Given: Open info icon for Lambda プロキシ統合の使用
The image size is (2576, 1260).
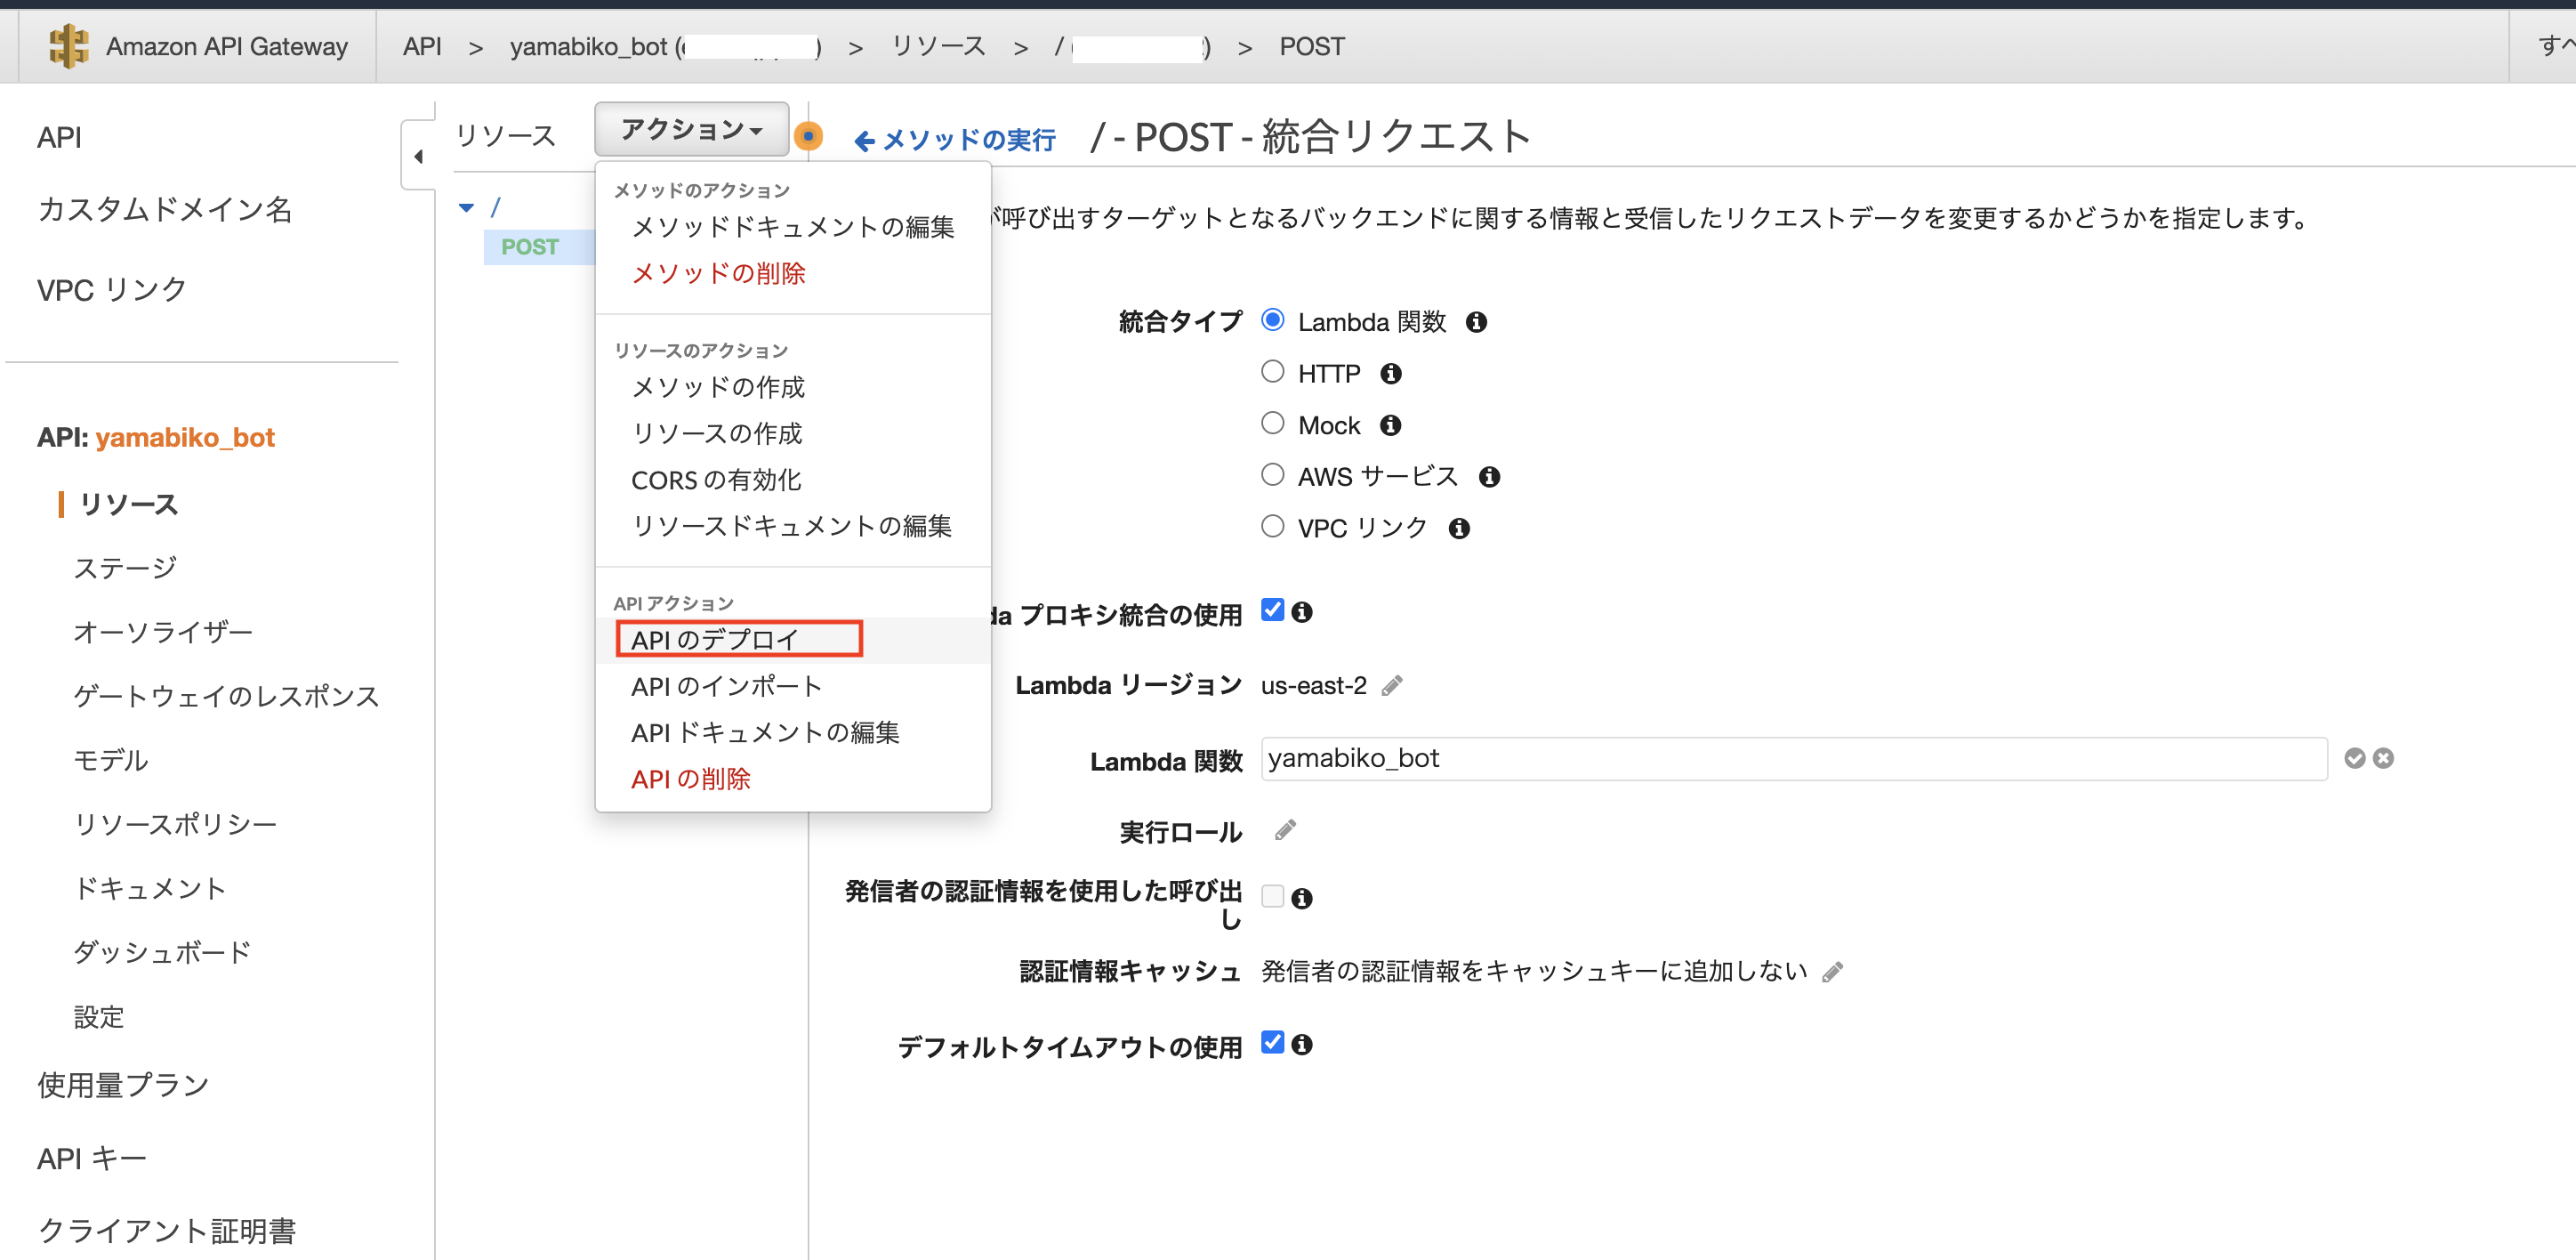Looking at the screenshot, I should click(1301, 612).
